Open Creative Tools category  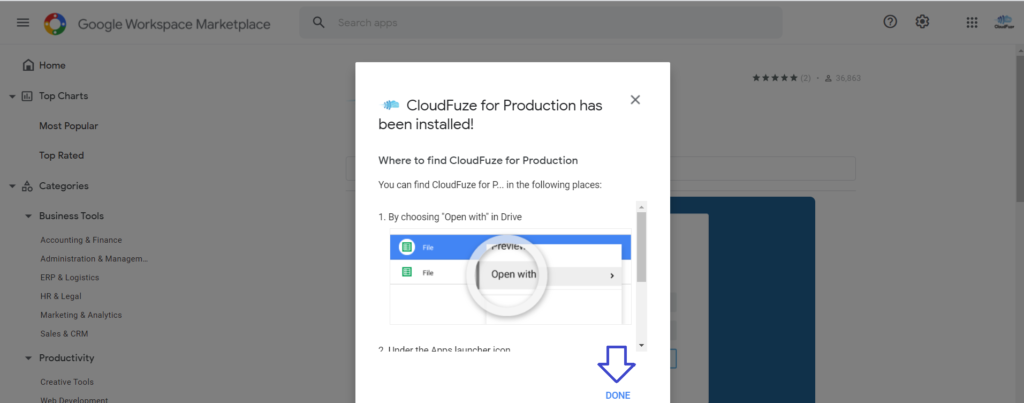(x=67, y=382)
